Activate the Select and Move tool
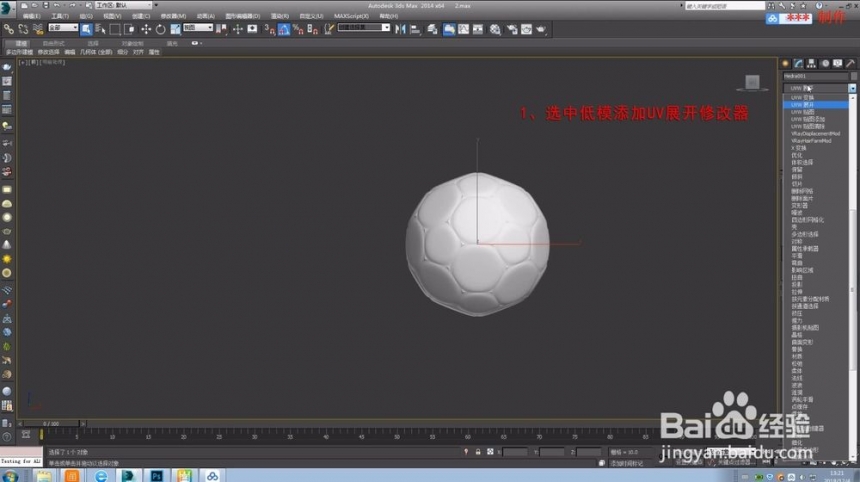Viewport: 860px width, 482px height. [x=145, y=29]
